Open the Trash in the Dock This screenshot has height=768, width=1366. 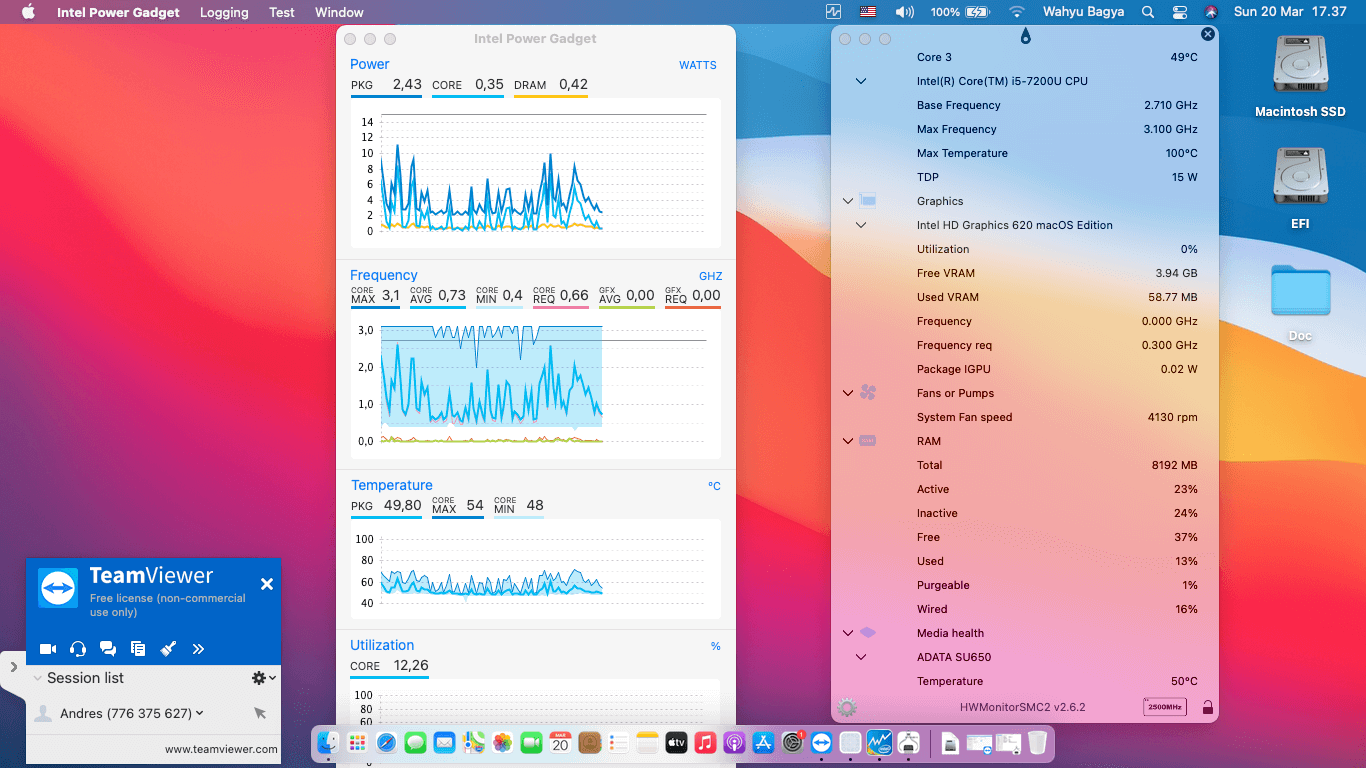pyautogui.click(x=1037, y=743)
